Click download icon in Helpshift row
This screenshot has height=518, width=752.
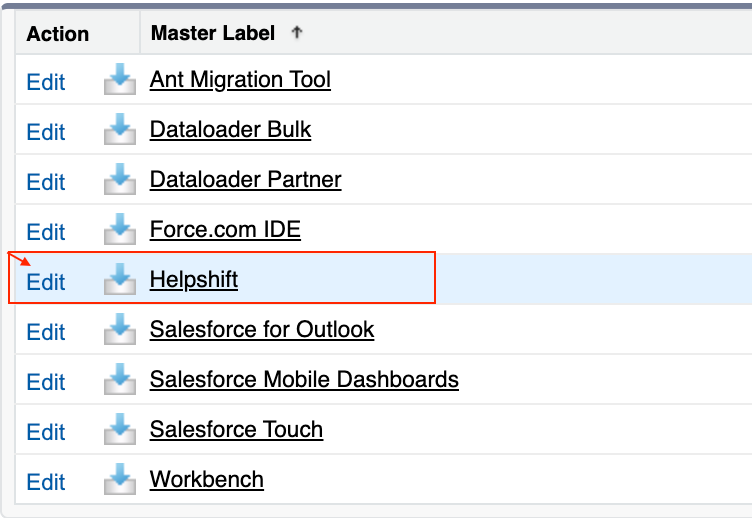click(119, 280)
